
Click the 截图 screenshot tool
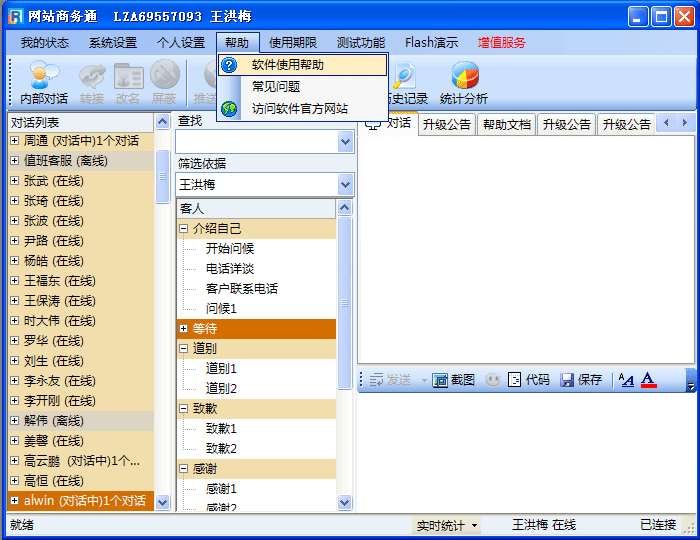tap(453, 380)
